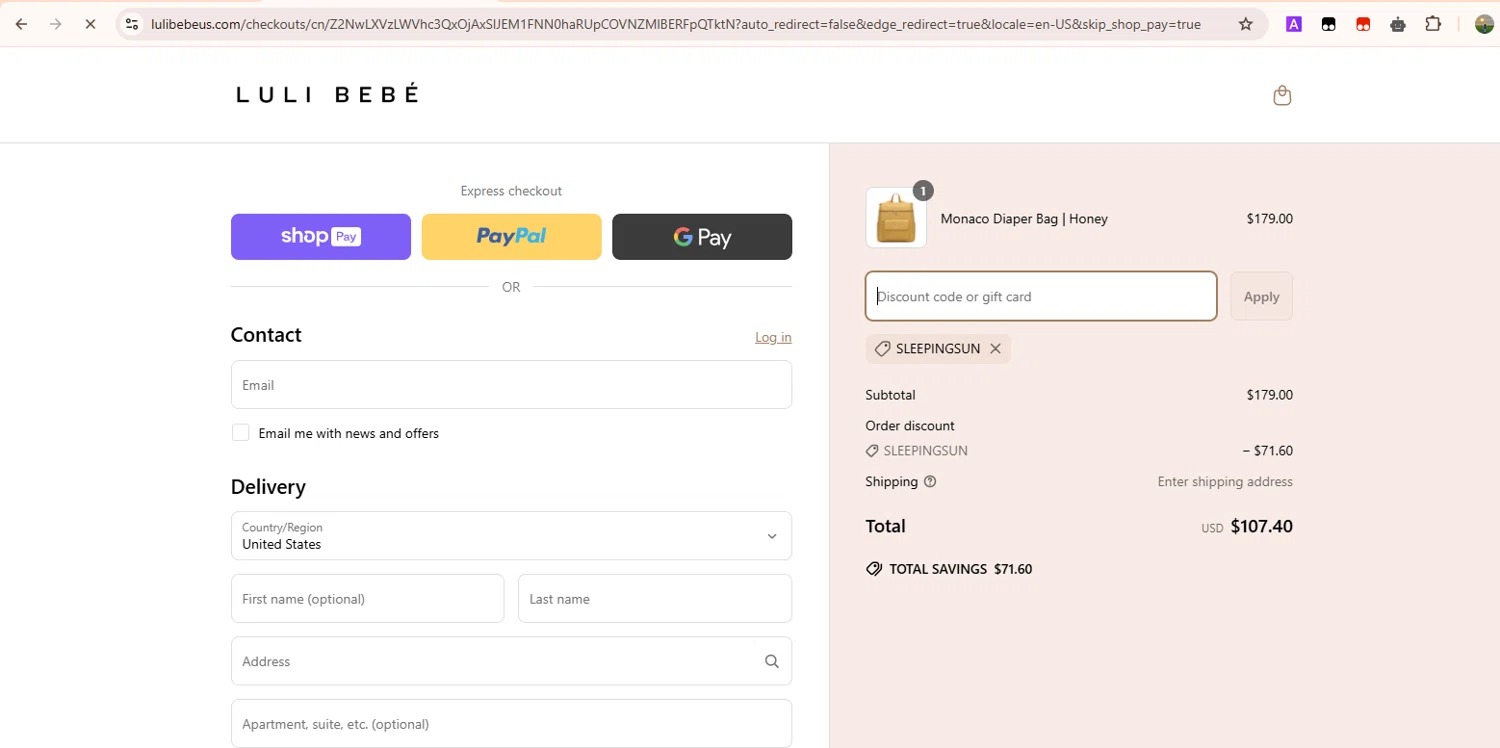
Task: Focus the Discount code or gift card field
Action: click(1041, 296)
